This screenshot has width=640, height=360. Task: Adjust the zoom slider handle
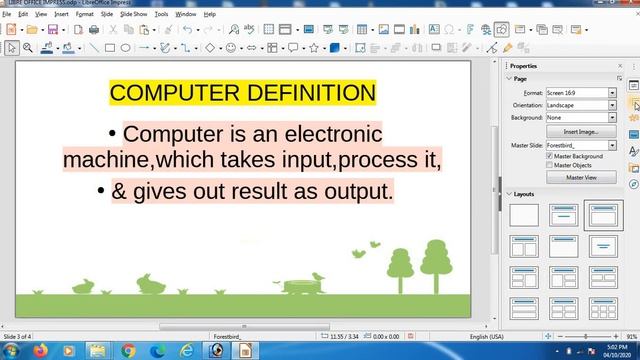(586, 336)
